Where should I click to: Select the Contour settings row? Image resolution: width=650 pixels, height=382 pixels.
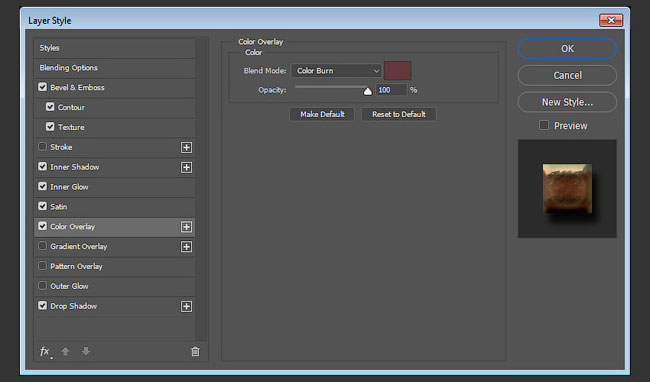point(114,108)
